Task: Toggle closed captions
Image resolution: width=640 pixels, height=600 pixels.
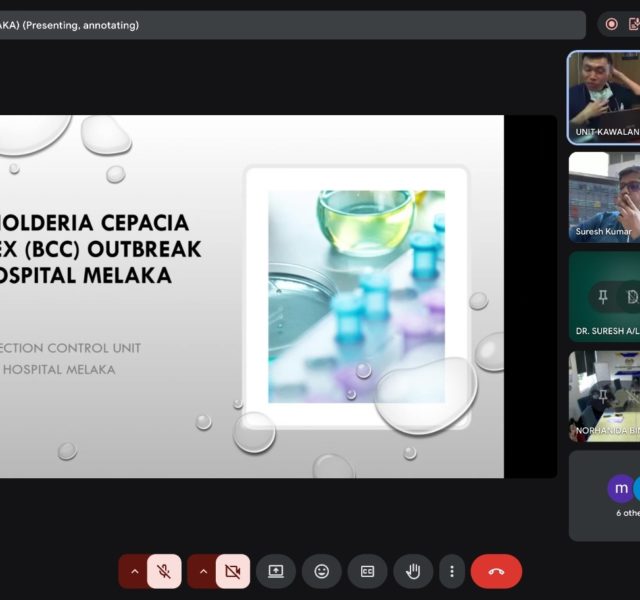Action: click(x=367, y=571)
